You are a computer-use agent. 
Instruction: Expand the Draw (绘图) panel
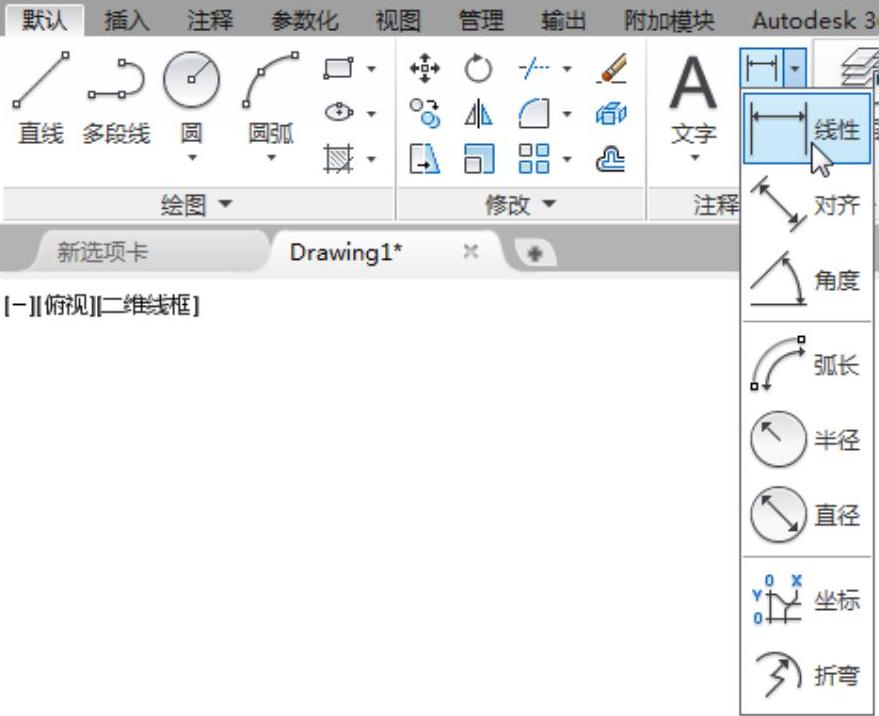click(x=196, y=204)
